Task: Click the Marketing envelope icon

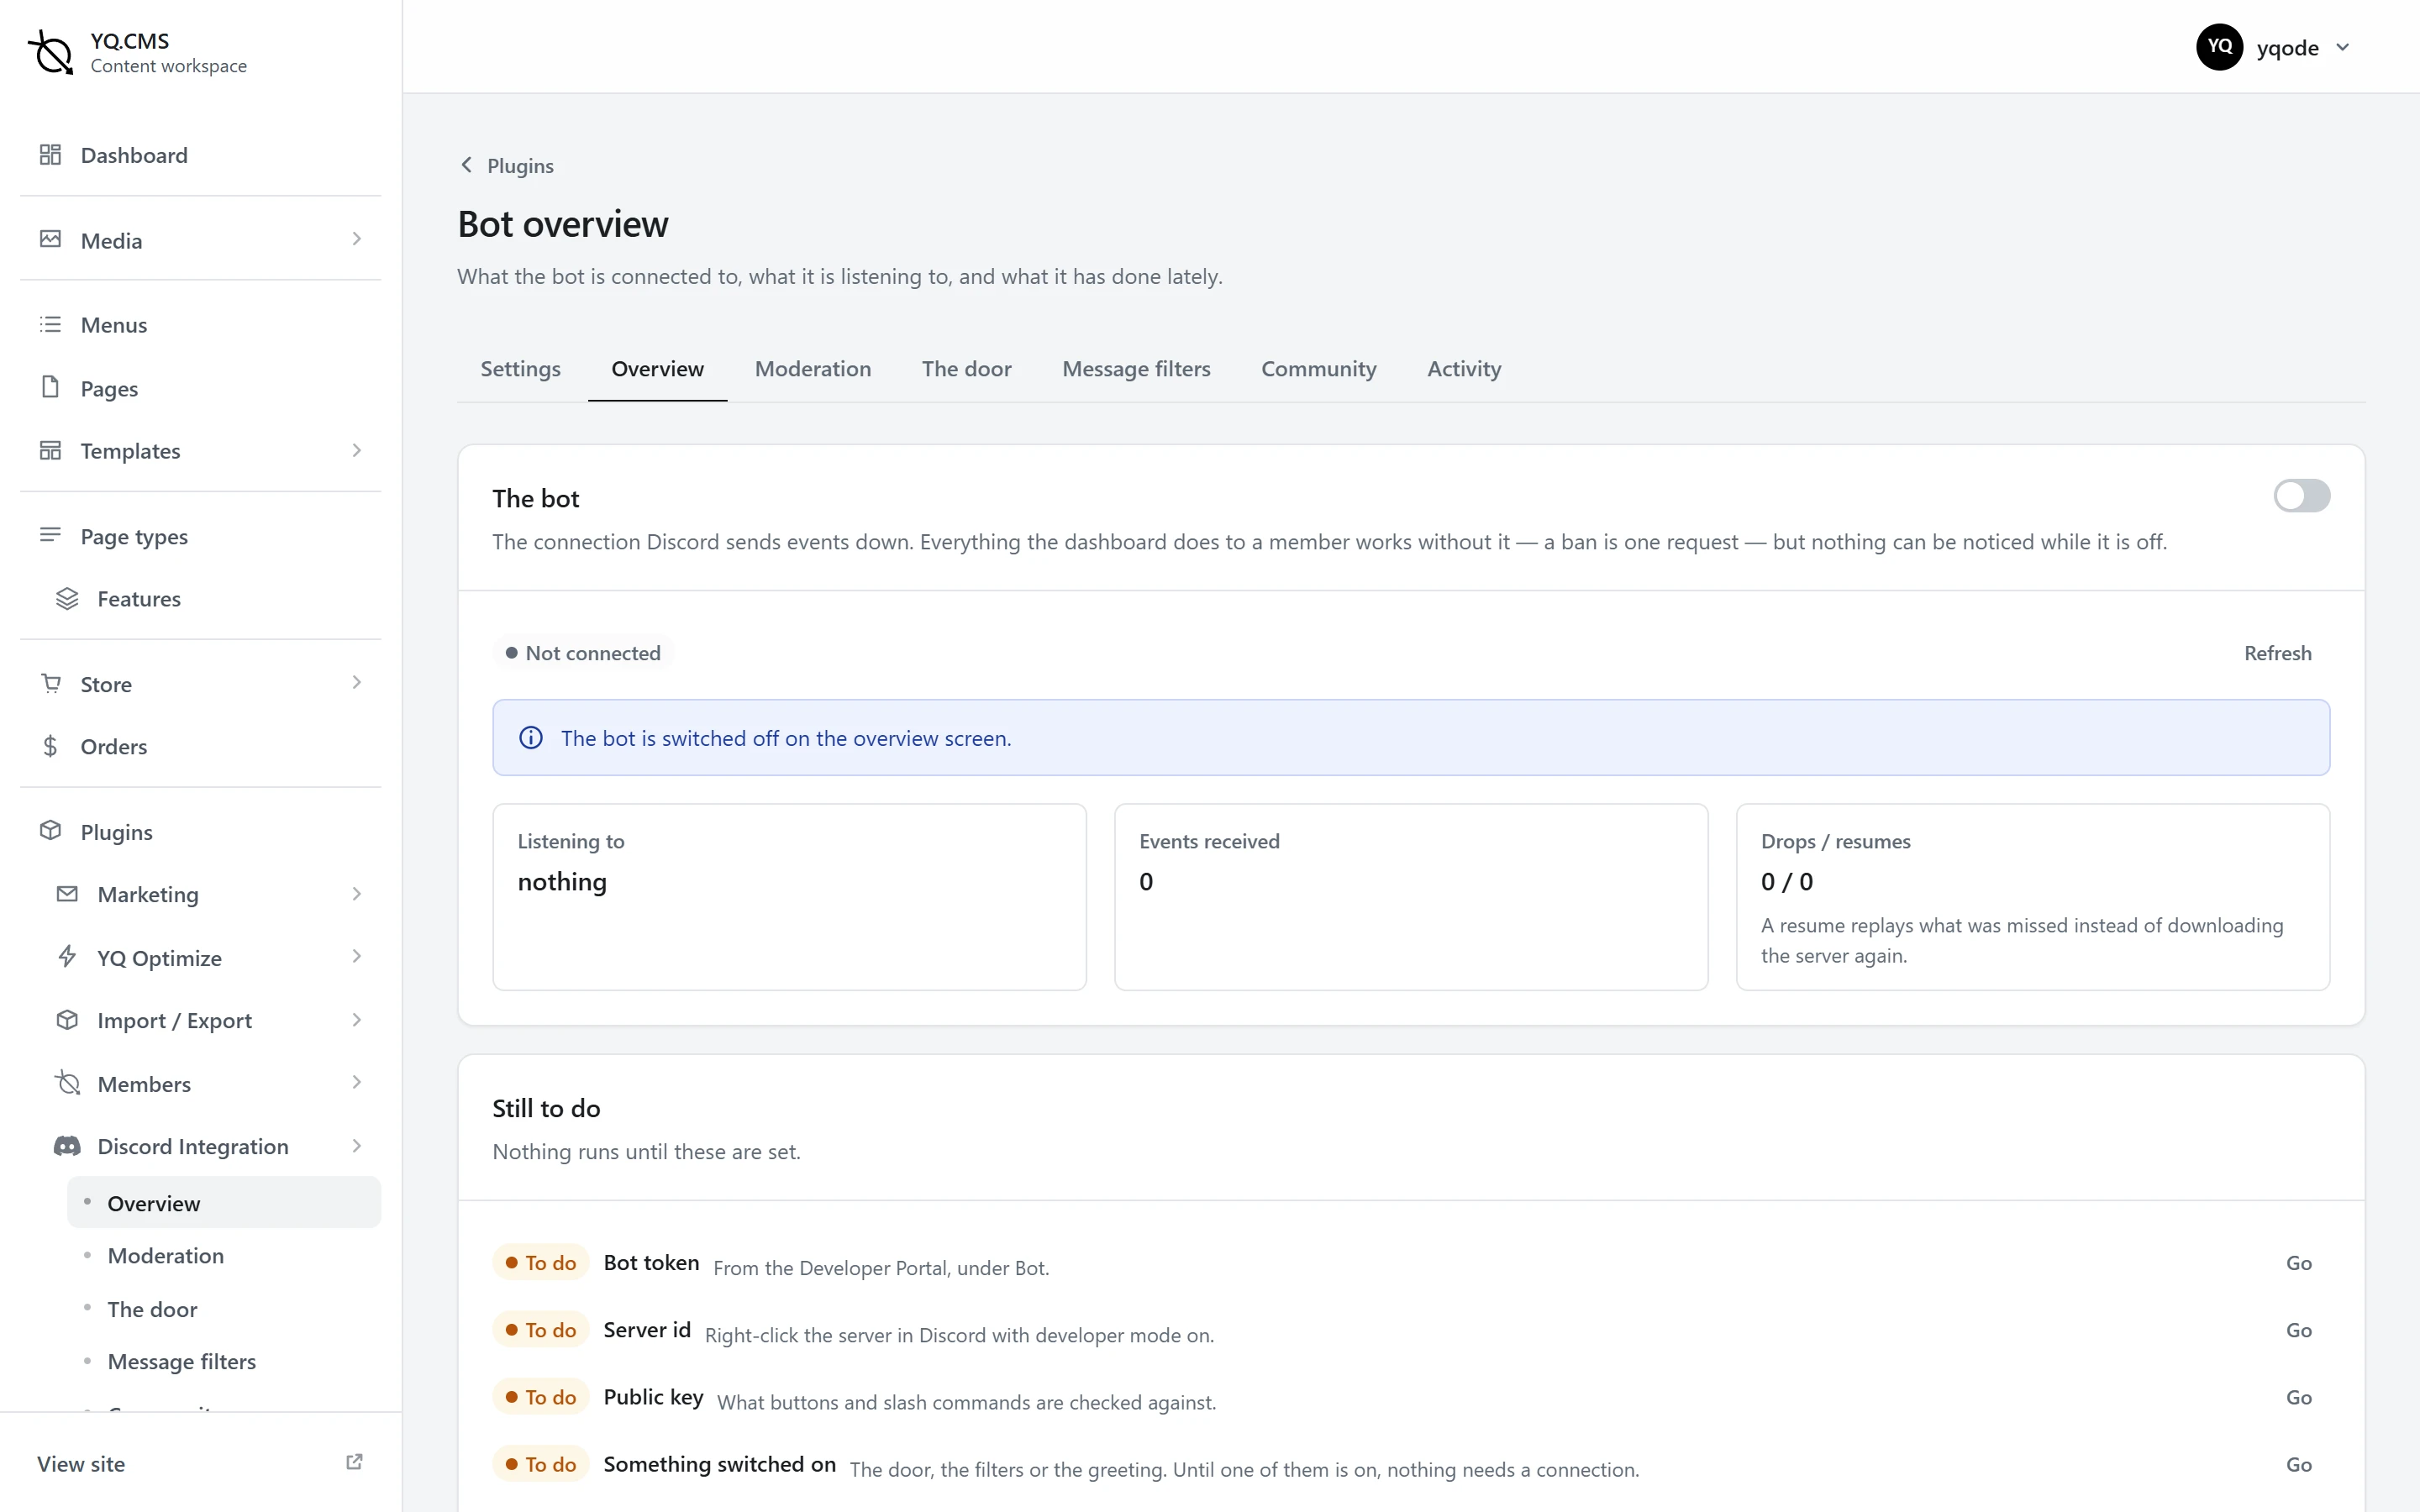Action: click(x=67, y=894)
